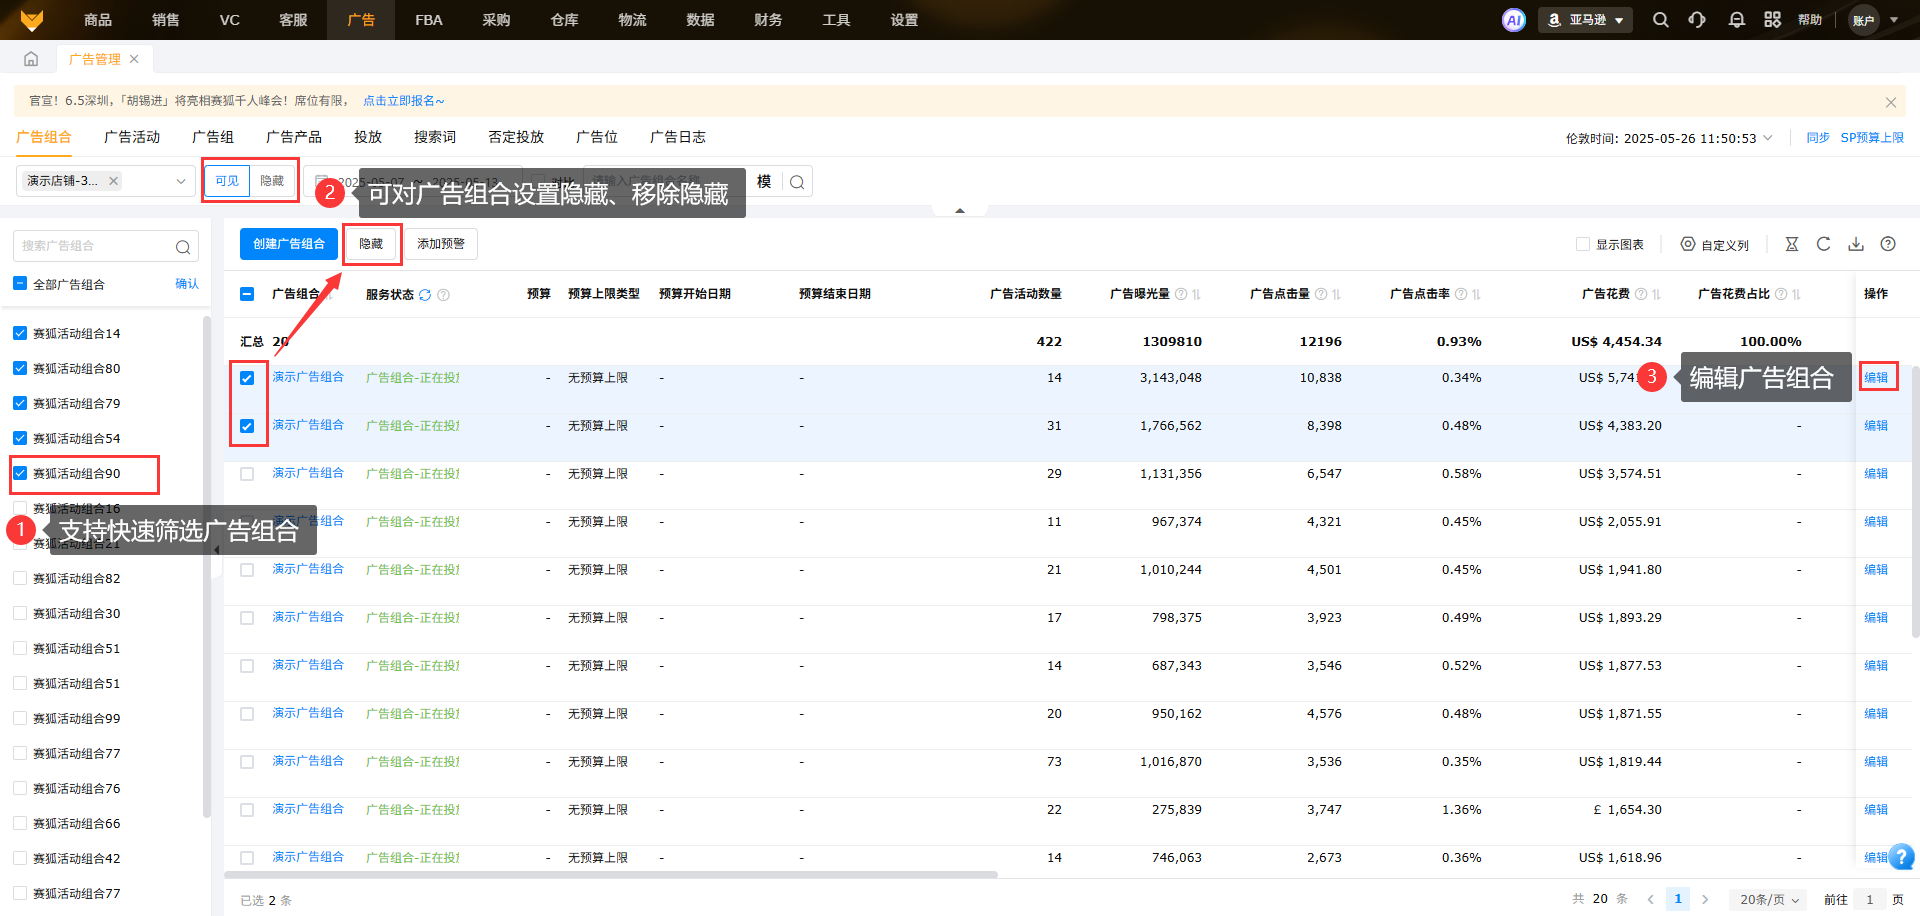Click the home icon tab
The image size is (1920, 916).
31,59
